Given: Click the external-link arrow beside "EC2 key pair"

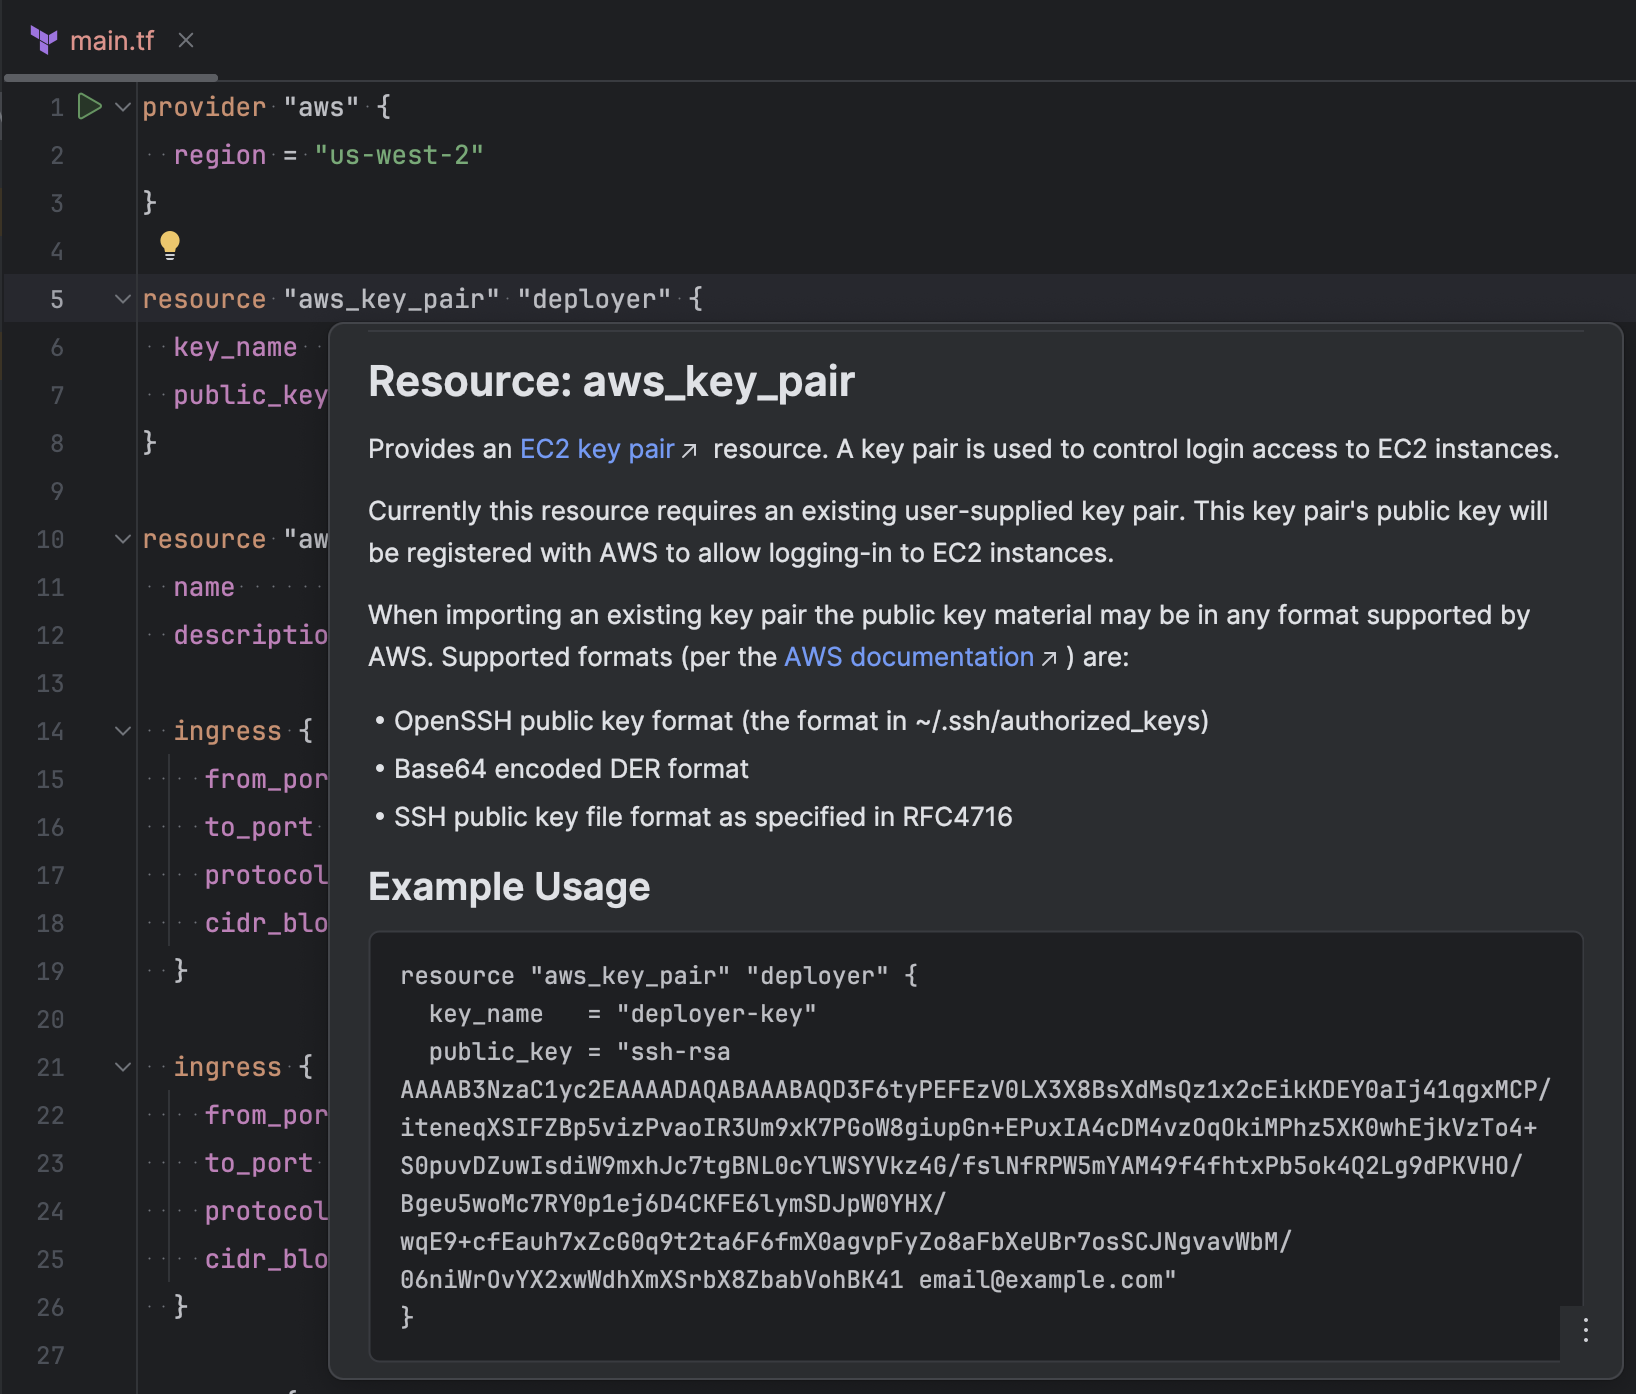Looking at the screenshot, I should pyautogui.click(x=689, y=450).
